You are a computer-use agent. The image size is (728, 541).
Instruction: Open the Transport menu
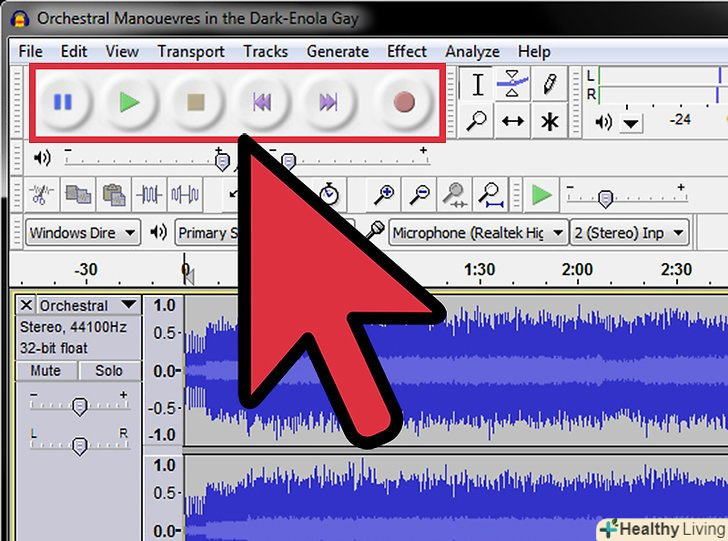click(x=191, y=51)
